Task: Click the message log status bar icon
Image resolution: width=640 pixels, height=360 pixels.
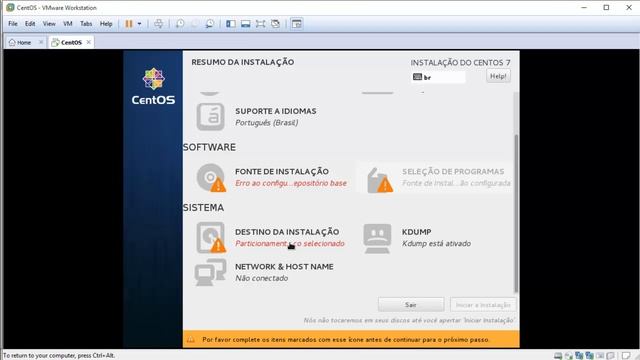Action: pyautogui.click(x=626, y=356)
